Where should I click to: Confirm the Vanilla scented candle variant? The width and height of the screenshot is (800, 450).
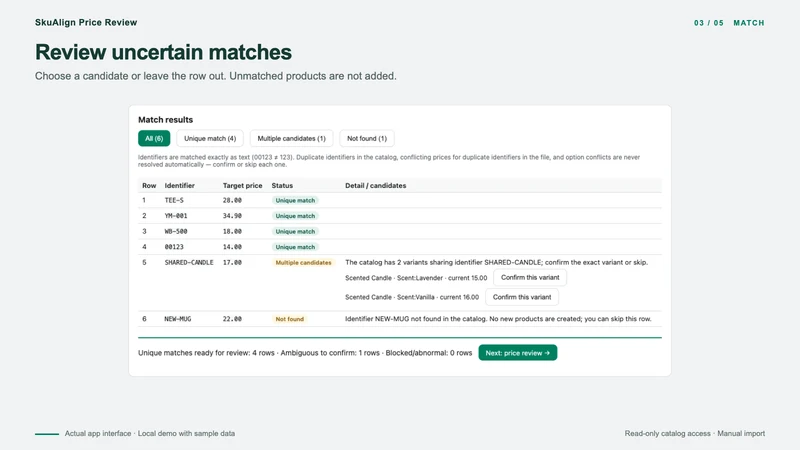click(x=521, y=297)
